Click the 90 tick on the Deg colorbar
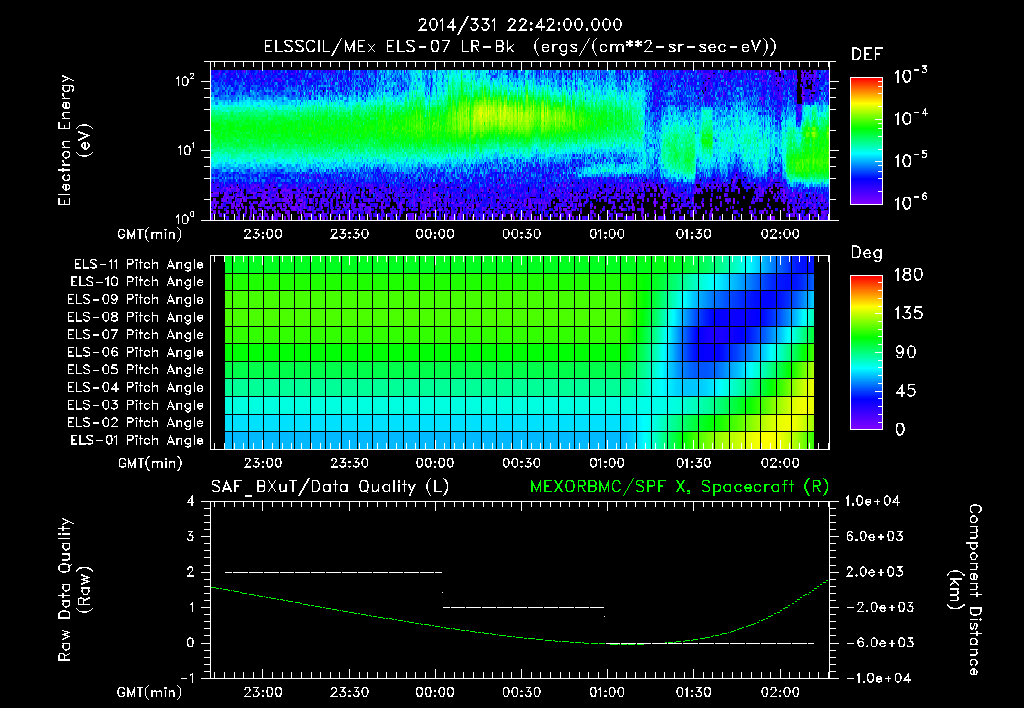Image resolution: width=1024 pixels, height=708 pixels. pos(905,352)
